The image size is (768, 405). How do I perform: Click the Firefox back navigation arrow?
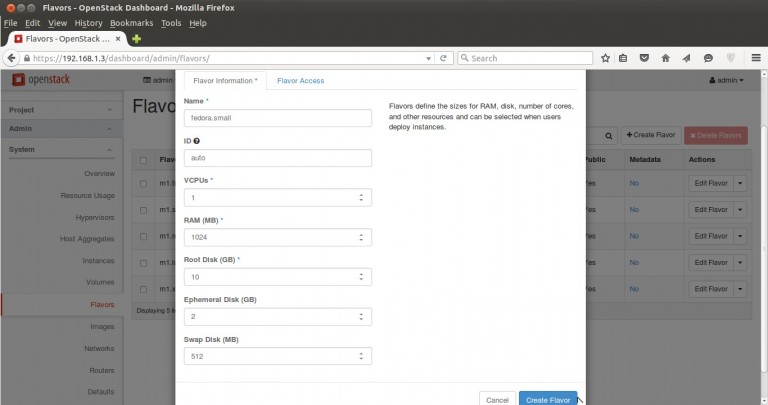click(x=14, y=58)
